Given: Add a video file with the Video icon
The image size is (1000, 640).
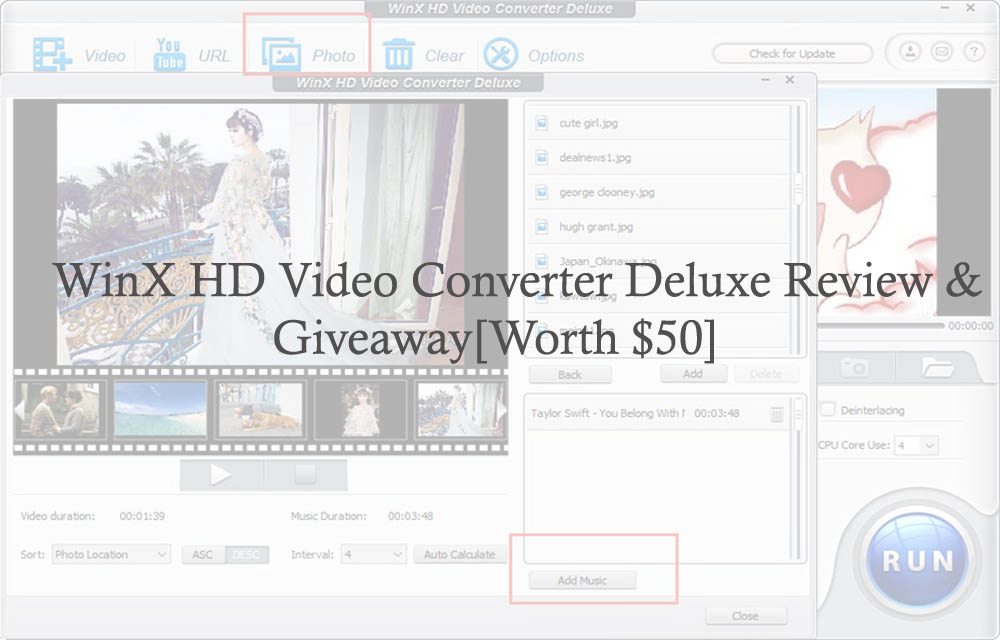Looking at the screenshot, I should 52,55.
